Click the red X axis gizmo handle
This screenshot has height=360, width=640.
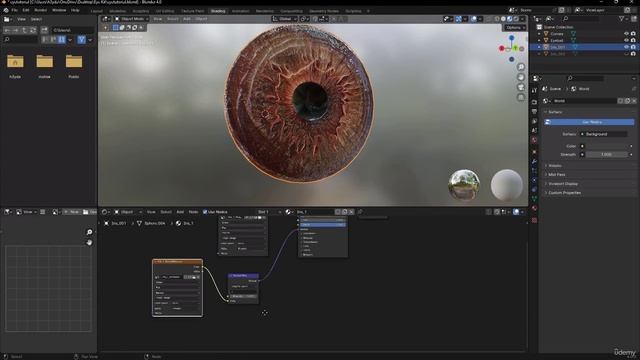(502, 49)
